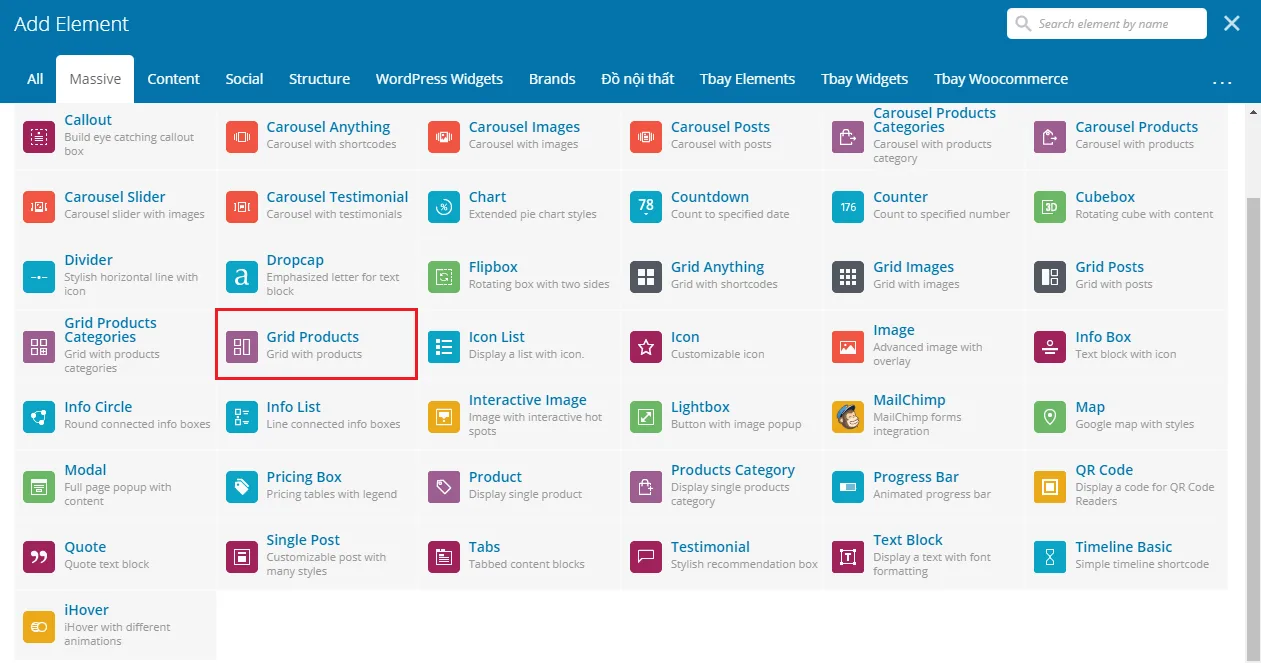
Task: Click the Chart pie icon
Action: click(443, 206)
